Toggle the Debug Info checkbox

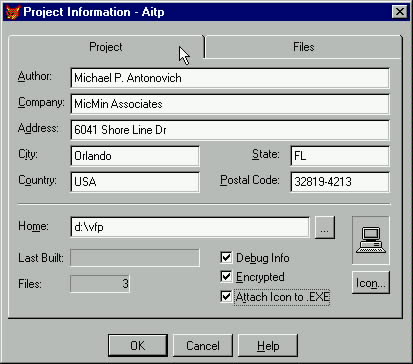[226, 257]
